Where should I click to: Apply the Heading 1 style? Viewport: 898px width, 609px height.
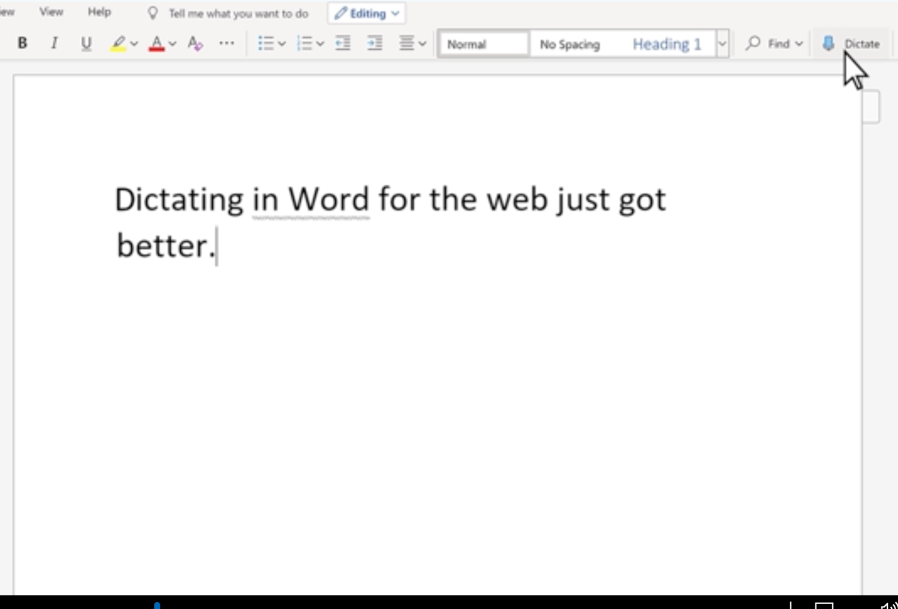coord(667,44)
